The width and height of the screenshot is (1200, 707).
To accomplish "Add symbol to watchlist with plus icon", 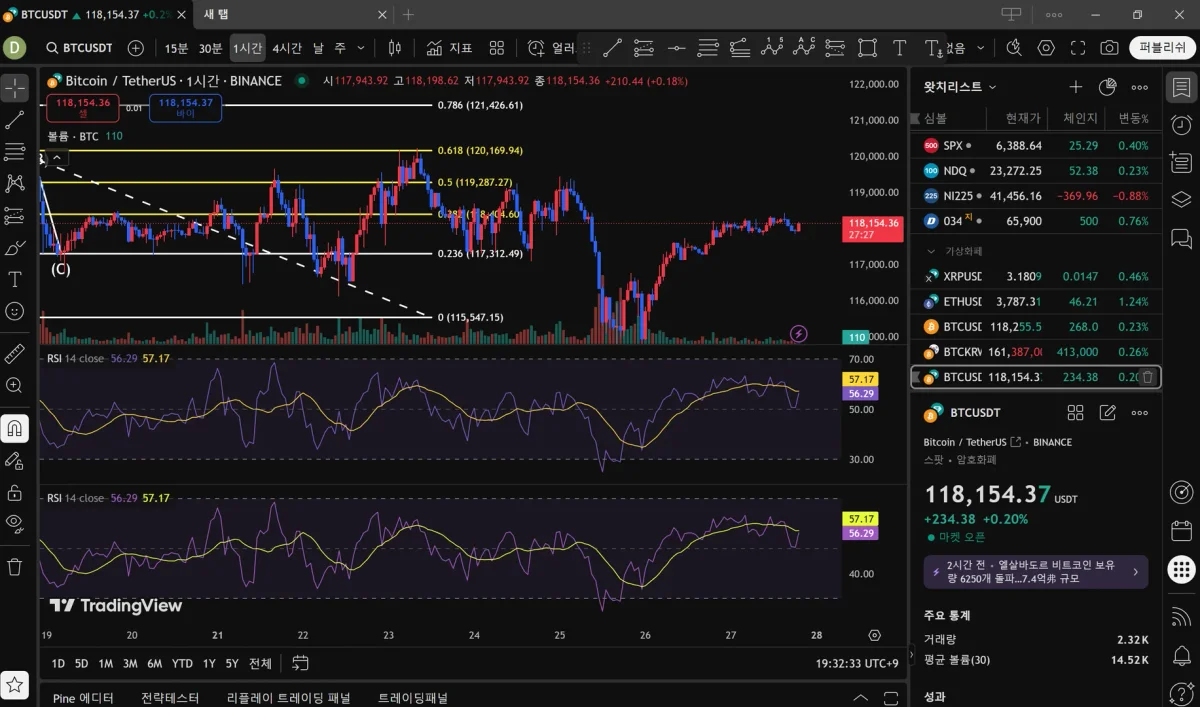I will (x=1075, y=88).
